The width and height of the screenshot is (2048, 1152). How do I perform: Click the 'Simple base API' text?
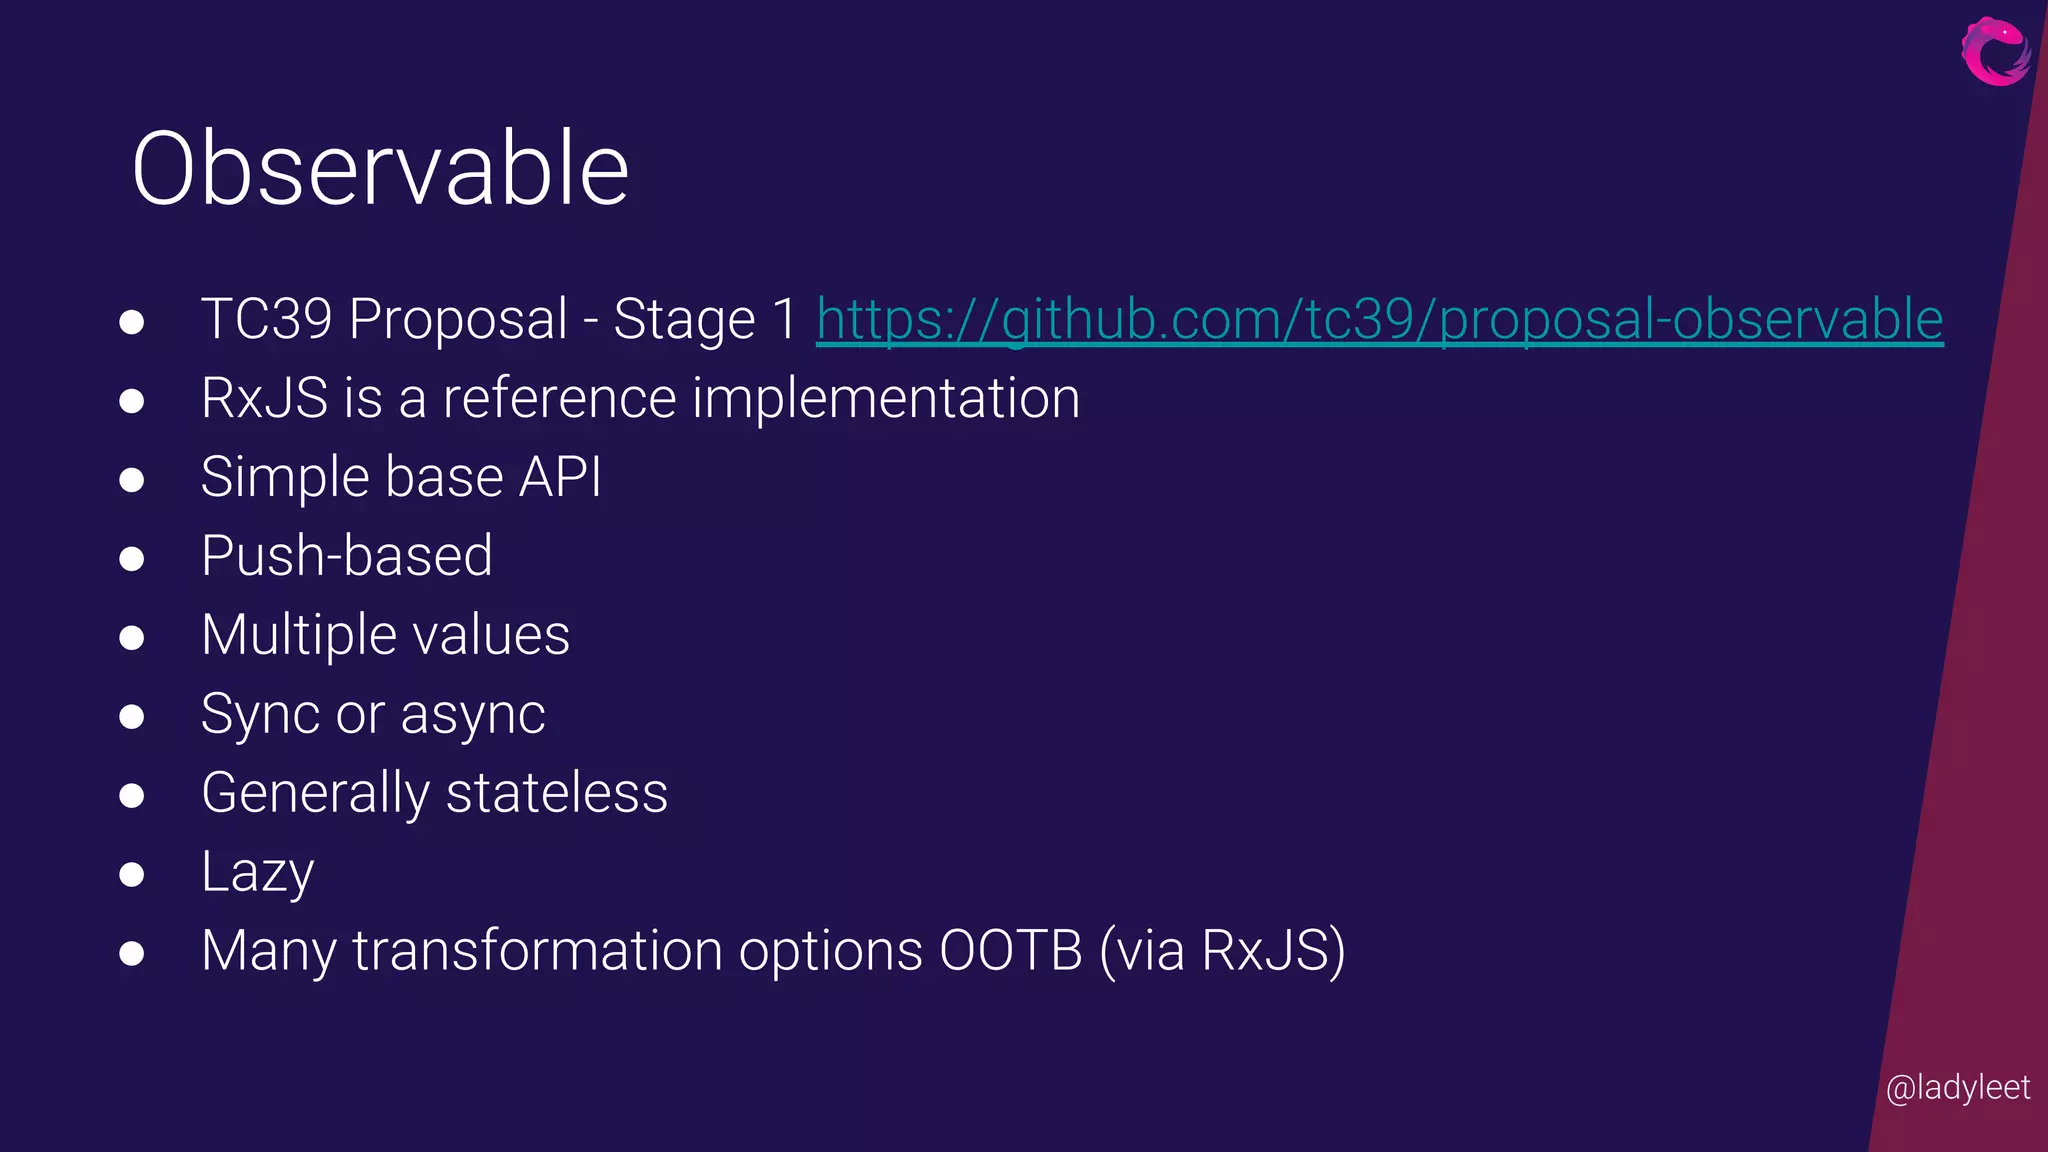pyautogui.click(x=401, y=478)
